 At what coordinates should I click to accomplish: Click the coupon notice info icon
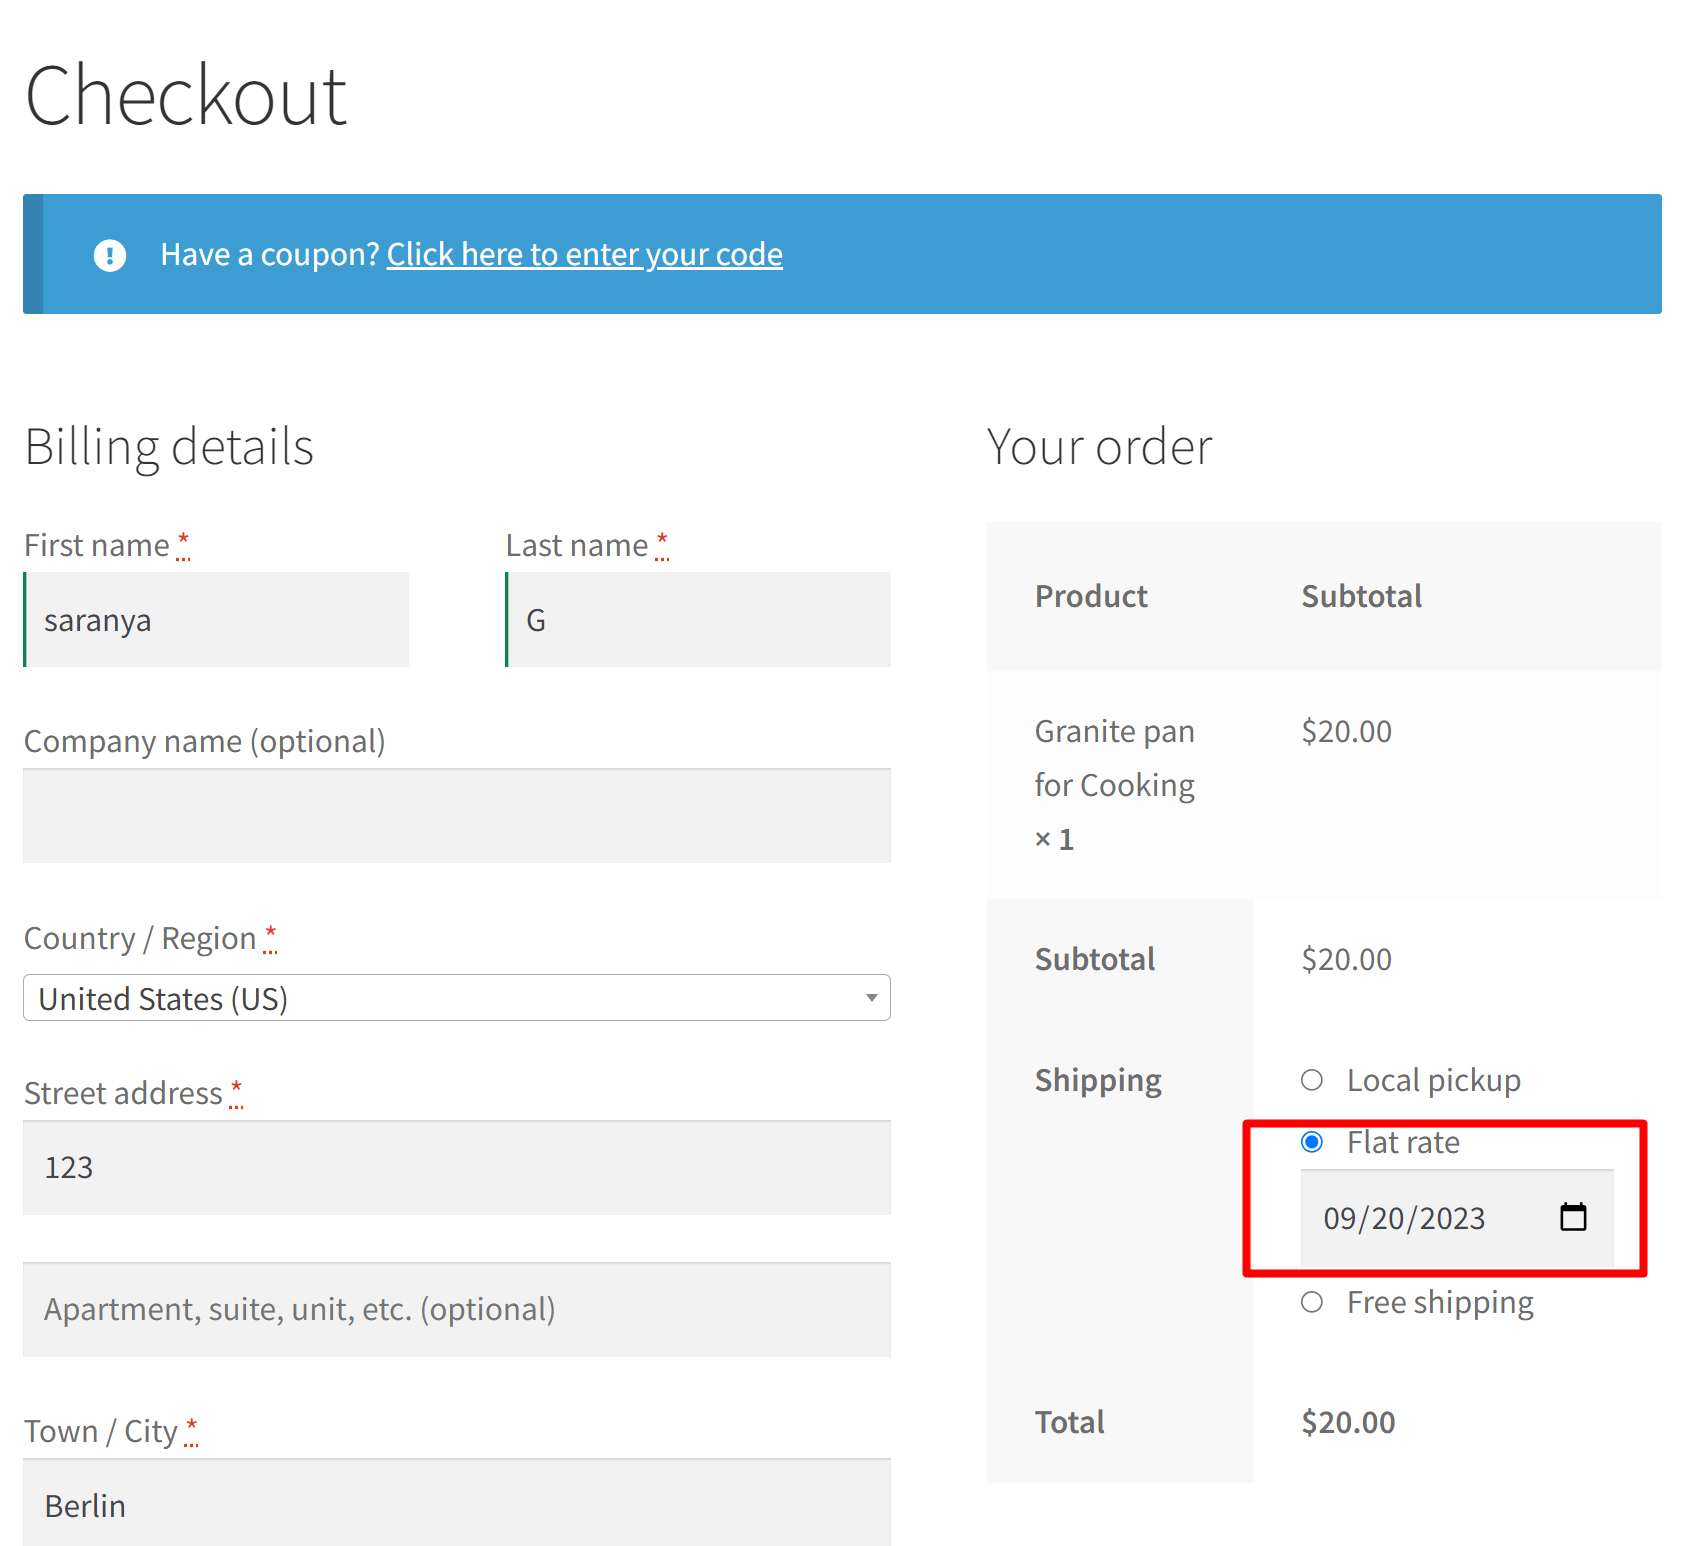[110, 254]
